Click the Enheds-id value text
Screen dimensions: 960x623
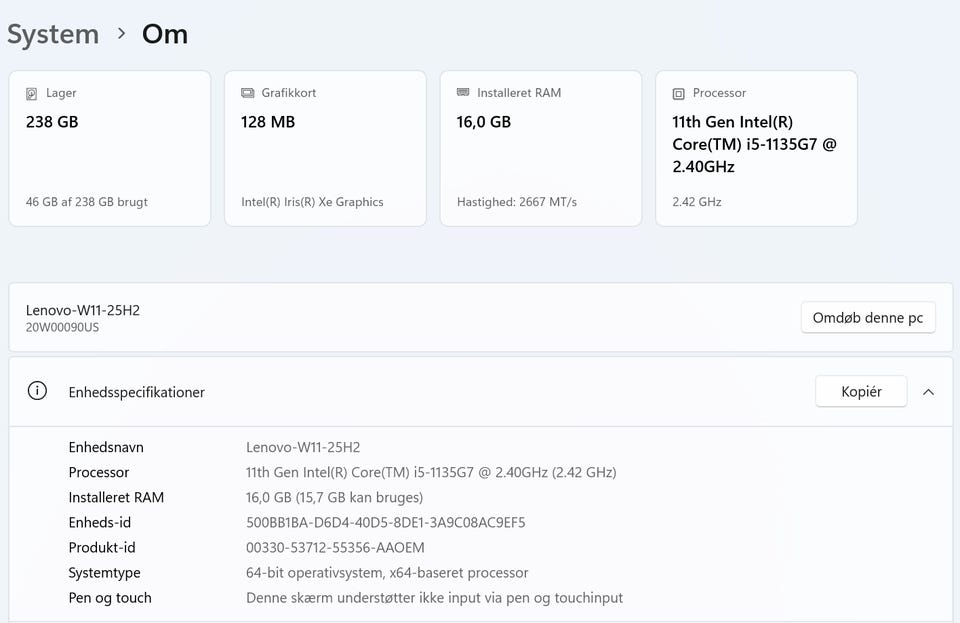click(x=386, y=522)
